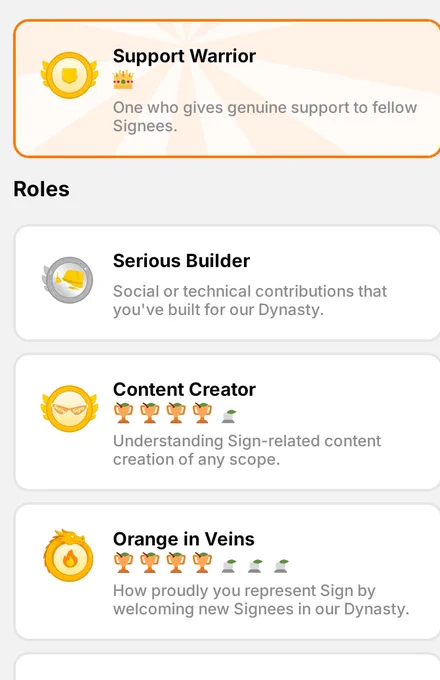Tap the Support Warrior gold shield badge

[69, 75]
